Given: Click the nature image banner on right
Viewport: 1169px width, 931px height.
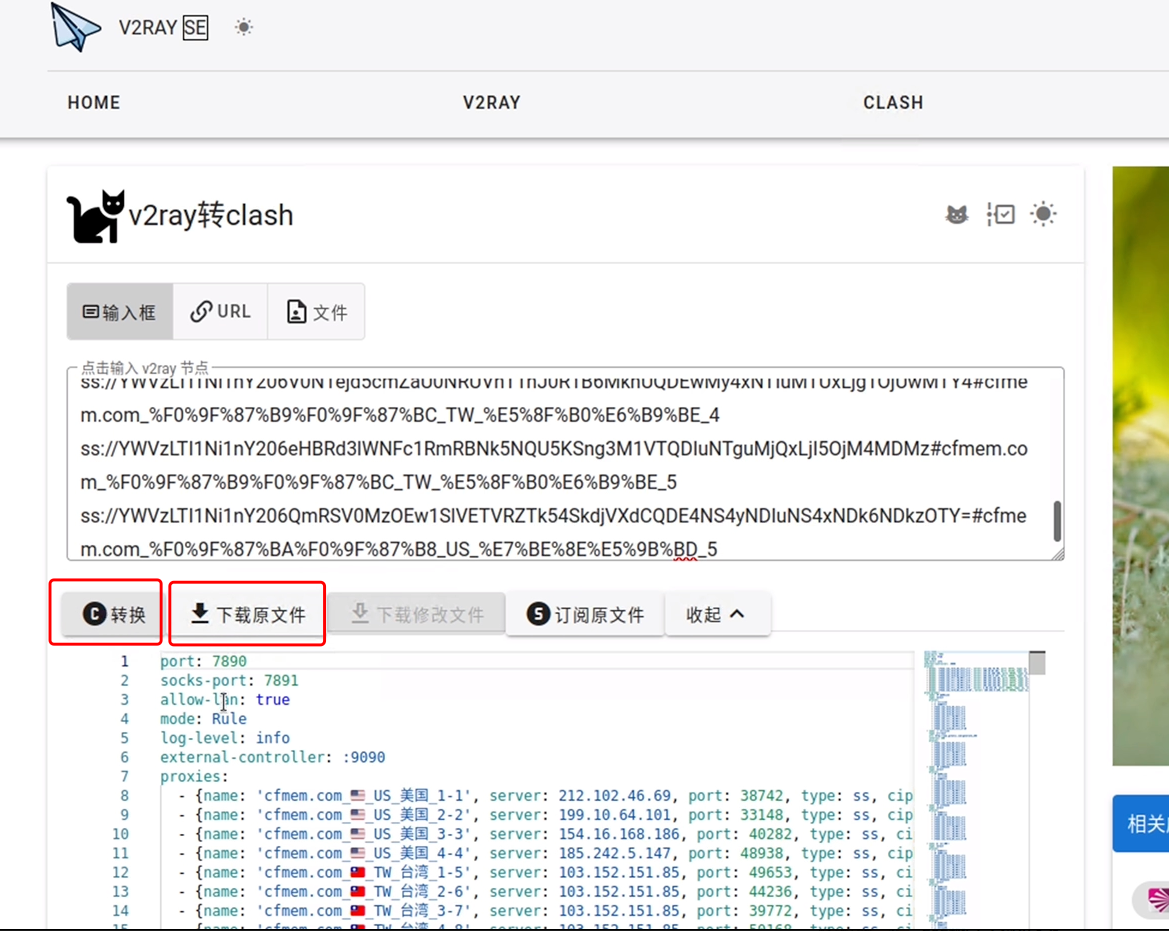Looking at the screenshot, I should tap(1141, 466).
